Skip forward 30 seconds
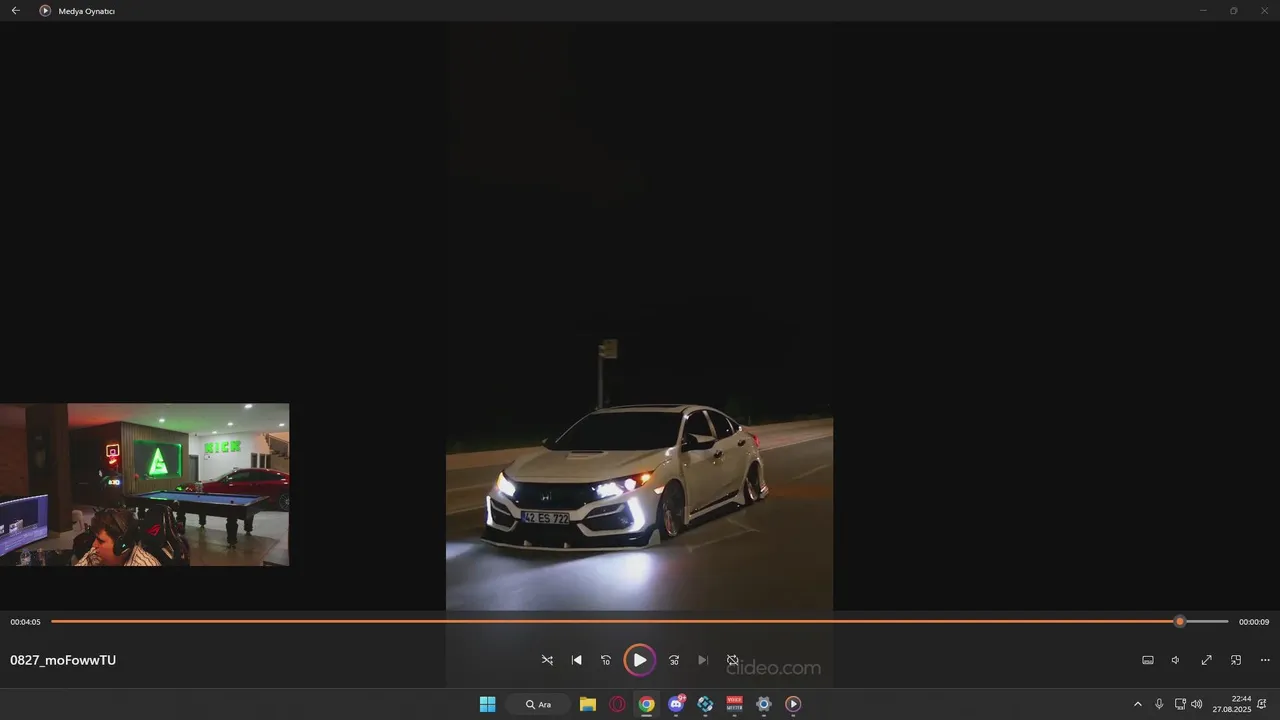The width and height of the screenshot is (1280, 720). point(674,660)
